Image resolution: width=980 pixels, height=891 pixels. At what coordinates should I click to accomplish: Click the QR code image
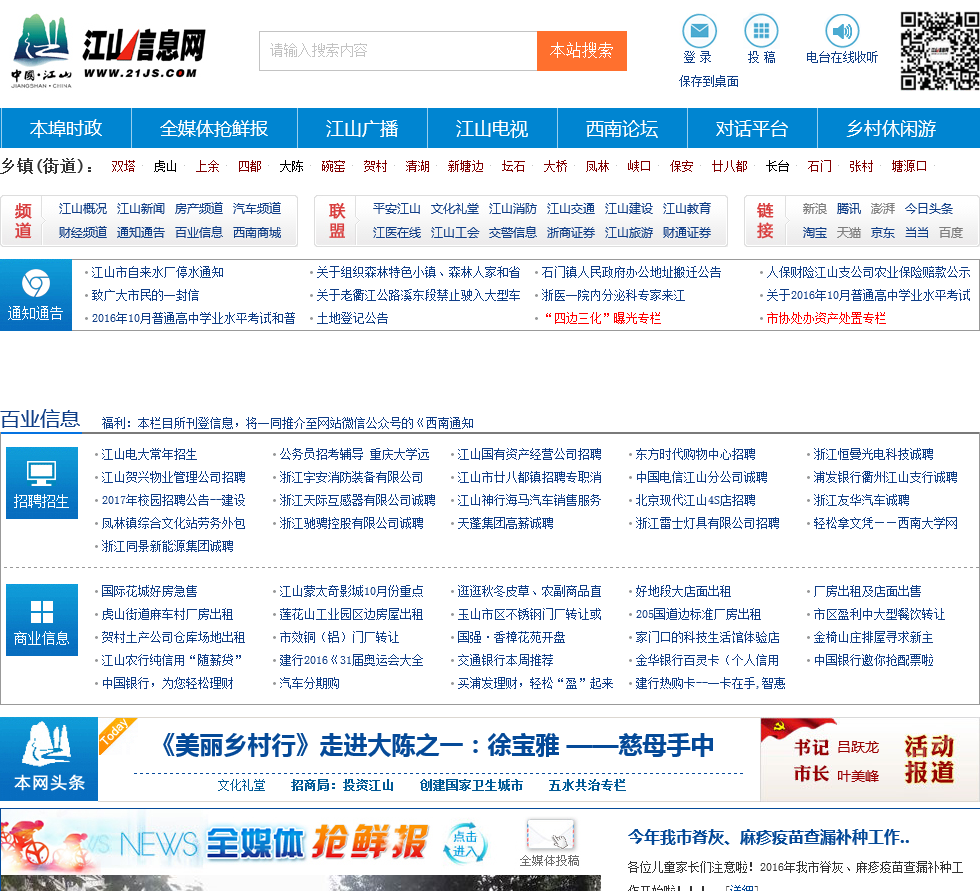940,51
